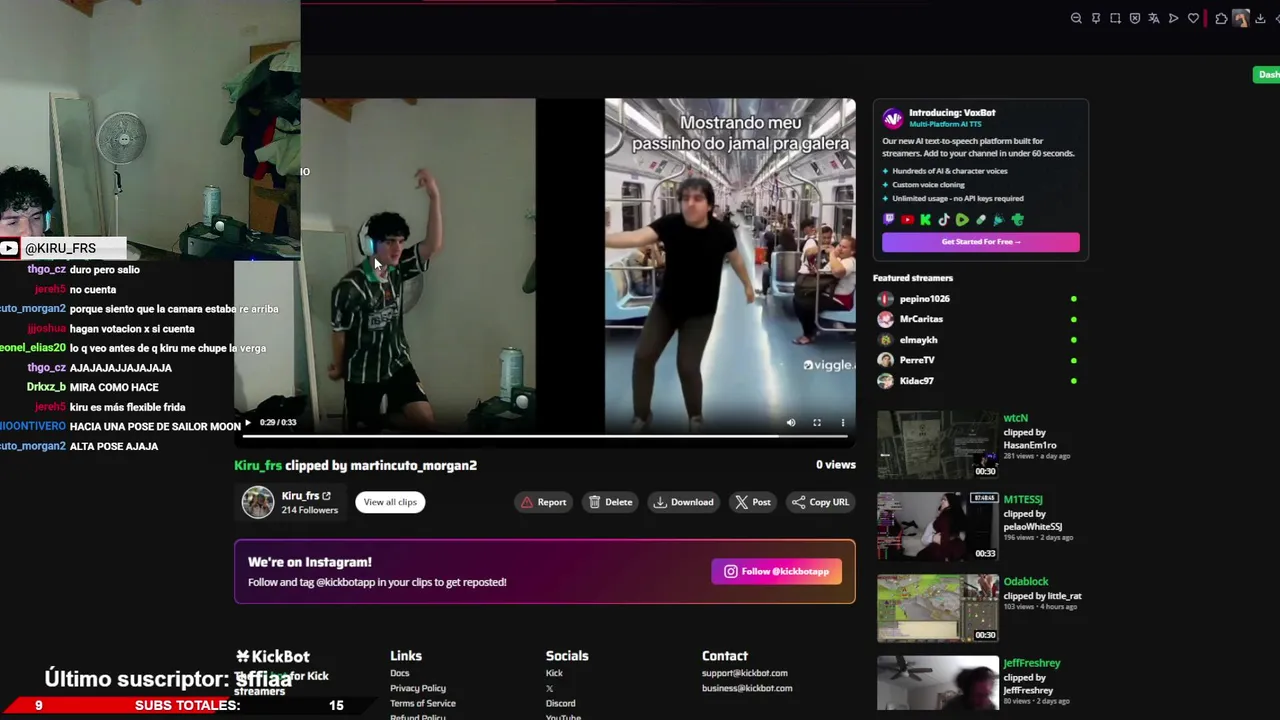
Task: Copy the clip URL
Action: [820, 502]
